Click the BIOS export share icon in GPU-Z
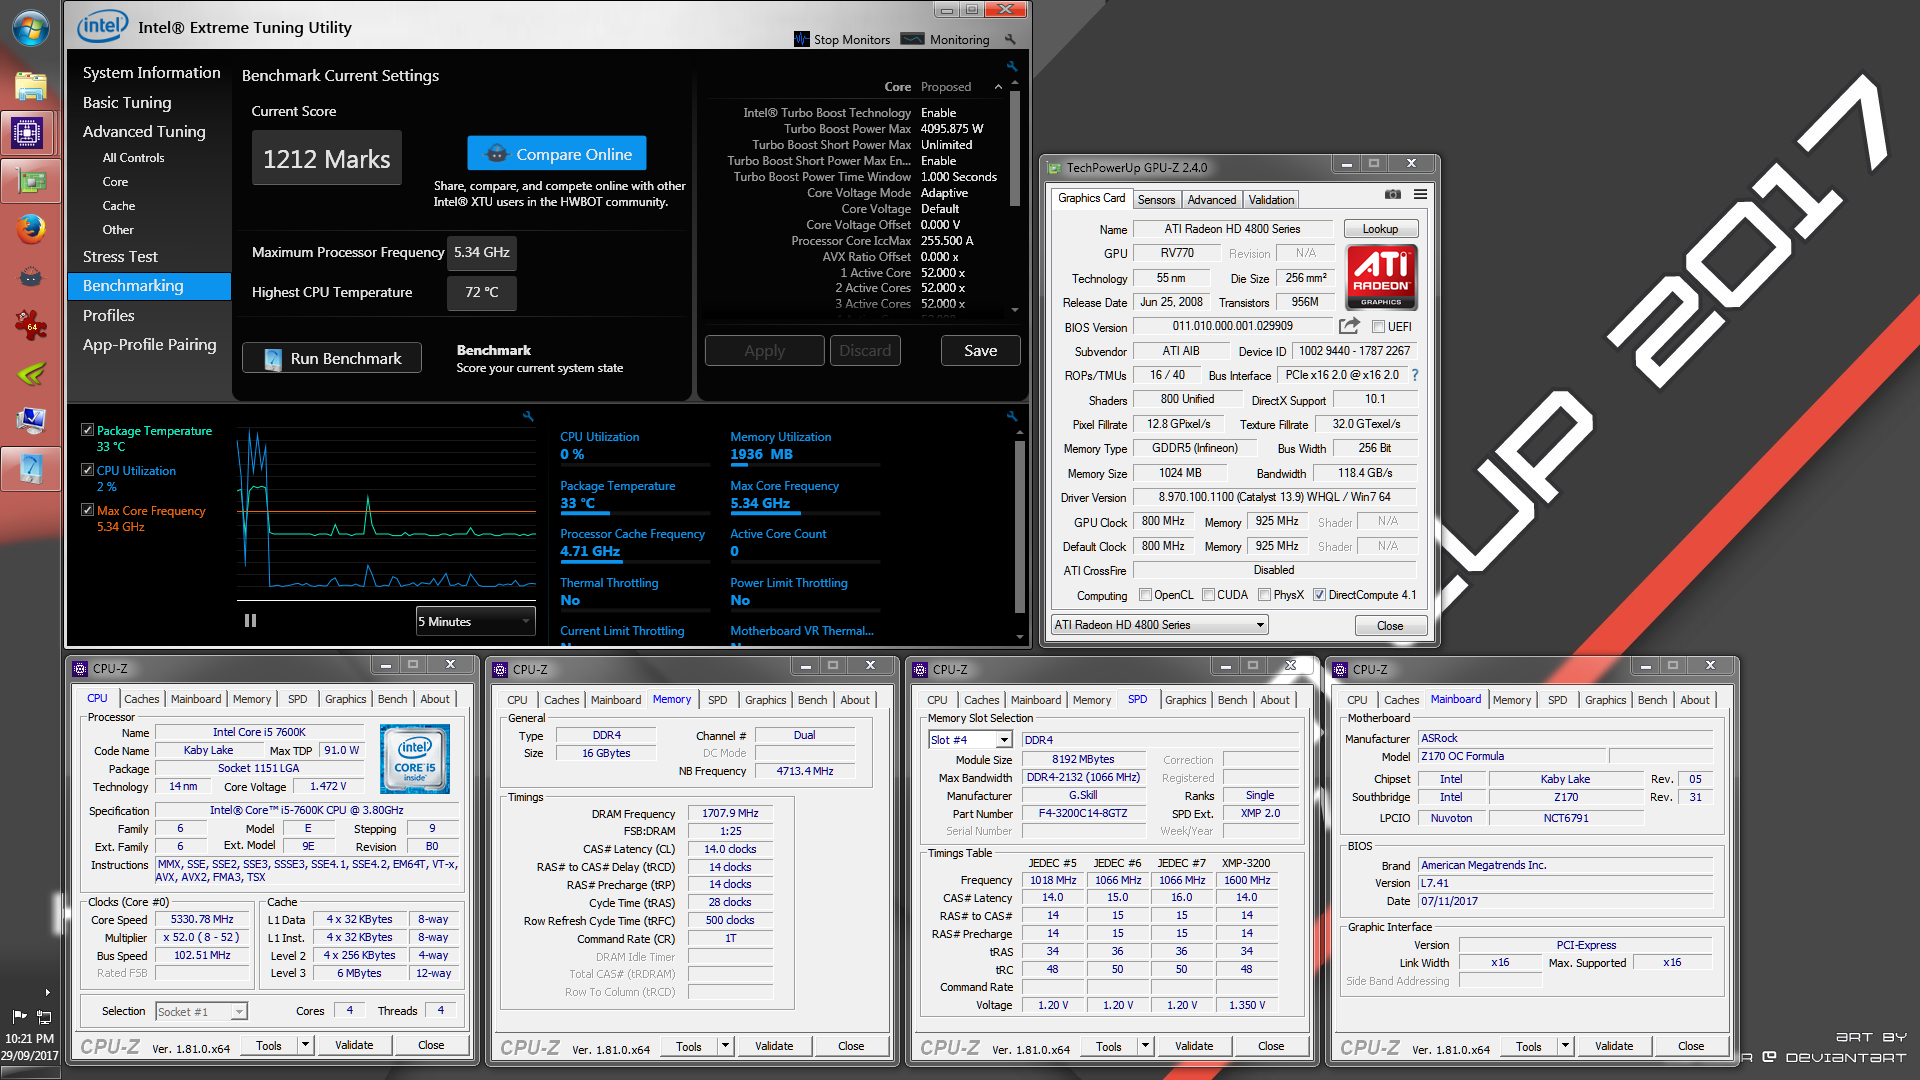Viewport: 1920px width, 1080px height. point(1349,326)
